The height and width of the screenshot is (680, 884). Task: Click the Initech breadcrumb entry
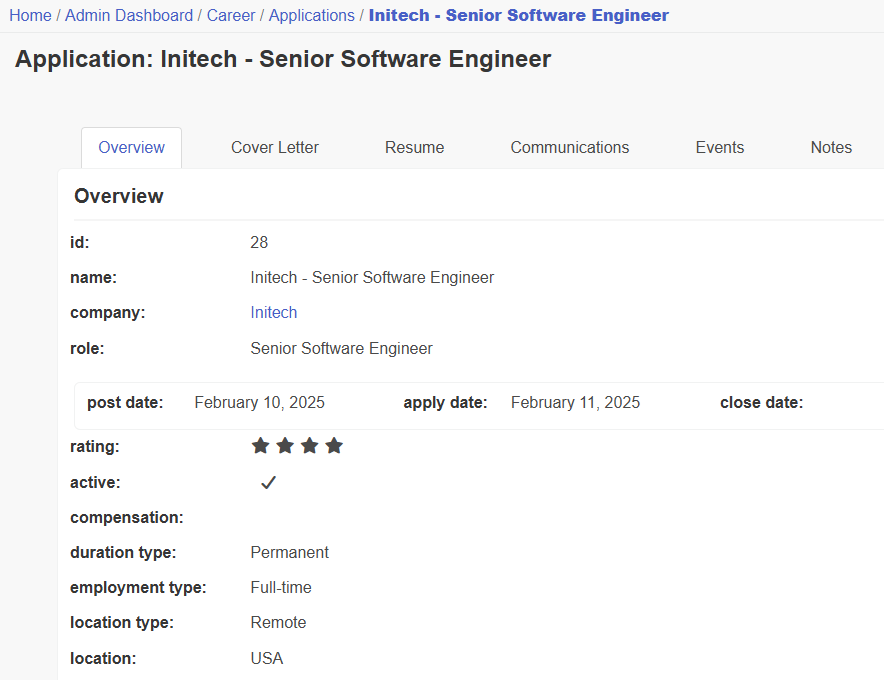pyautogui.click(x=518, y=15)
